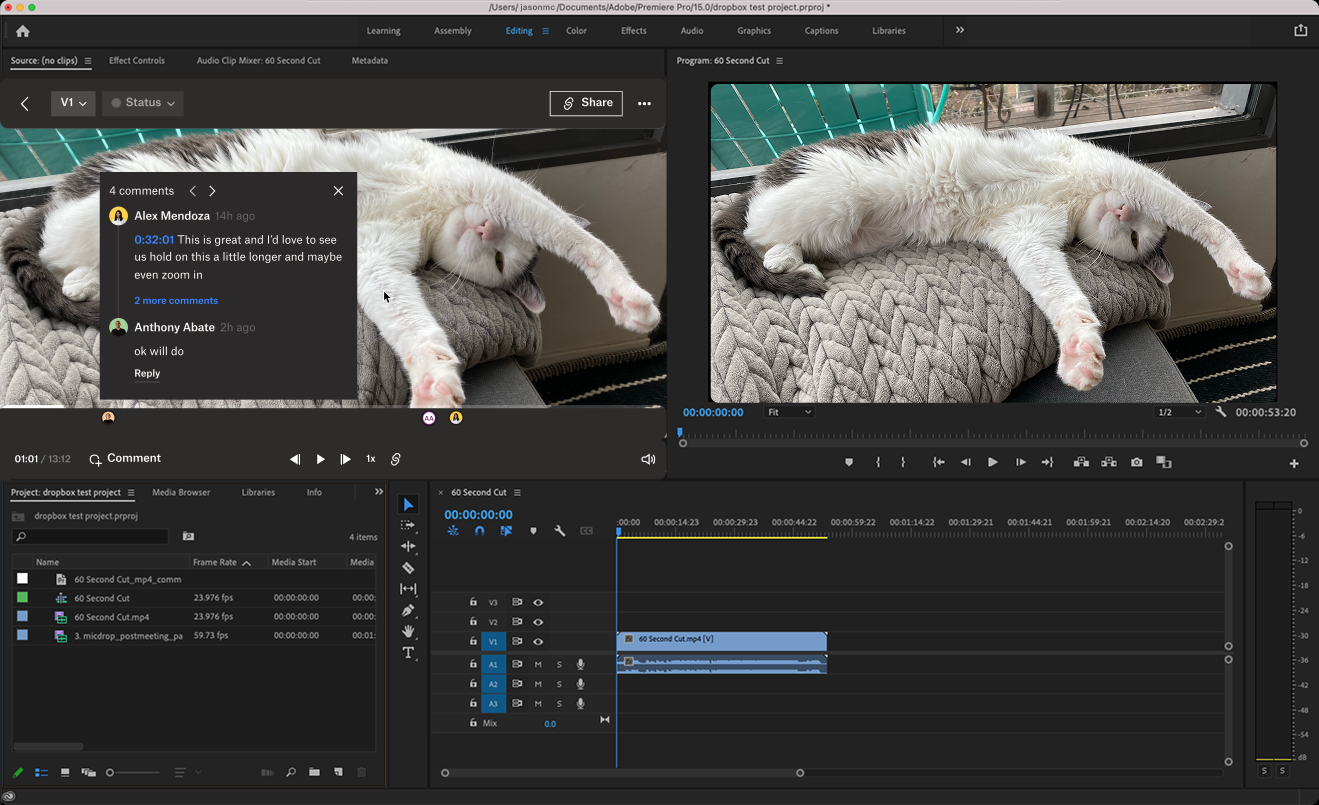Select the Track Select Forward tool
The image size is (1319, 805).
click(x=408, y=524)
